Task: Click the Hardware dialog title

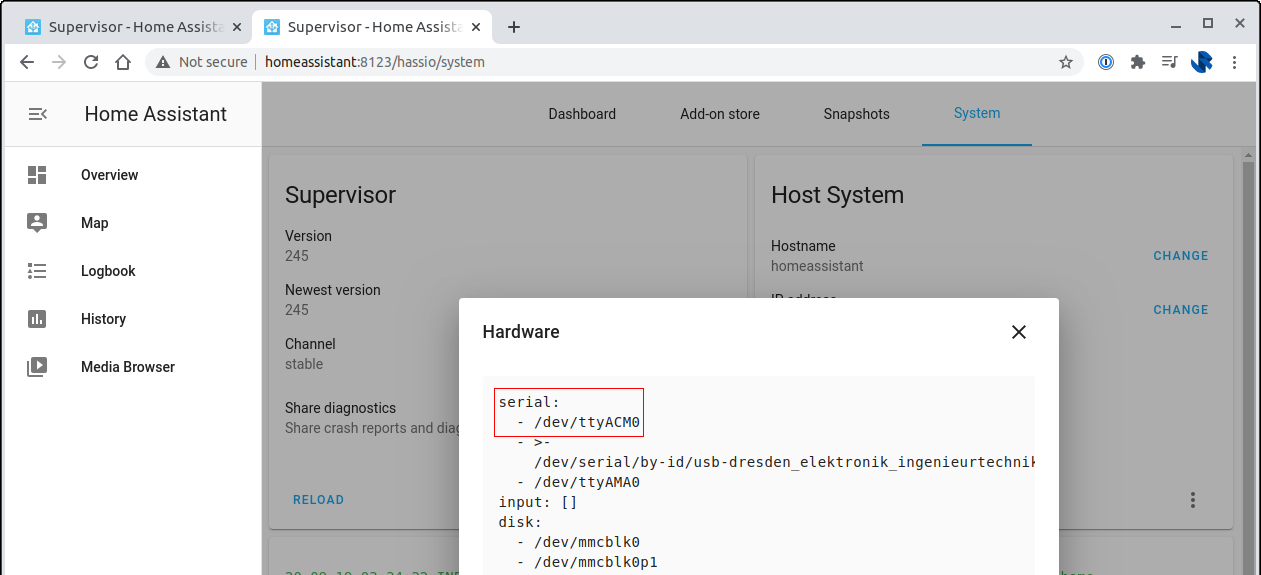Action: 521,332
